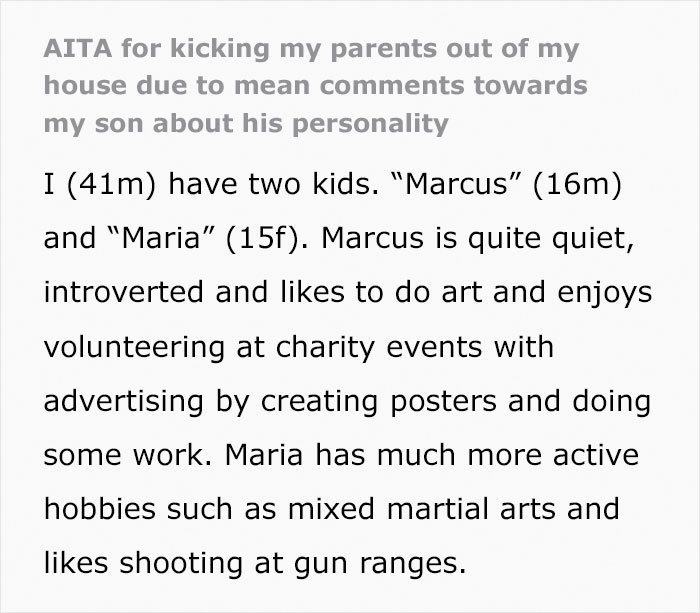700x613 pixels.
Task: Click the word "introverted"
Action: point(124,292)
